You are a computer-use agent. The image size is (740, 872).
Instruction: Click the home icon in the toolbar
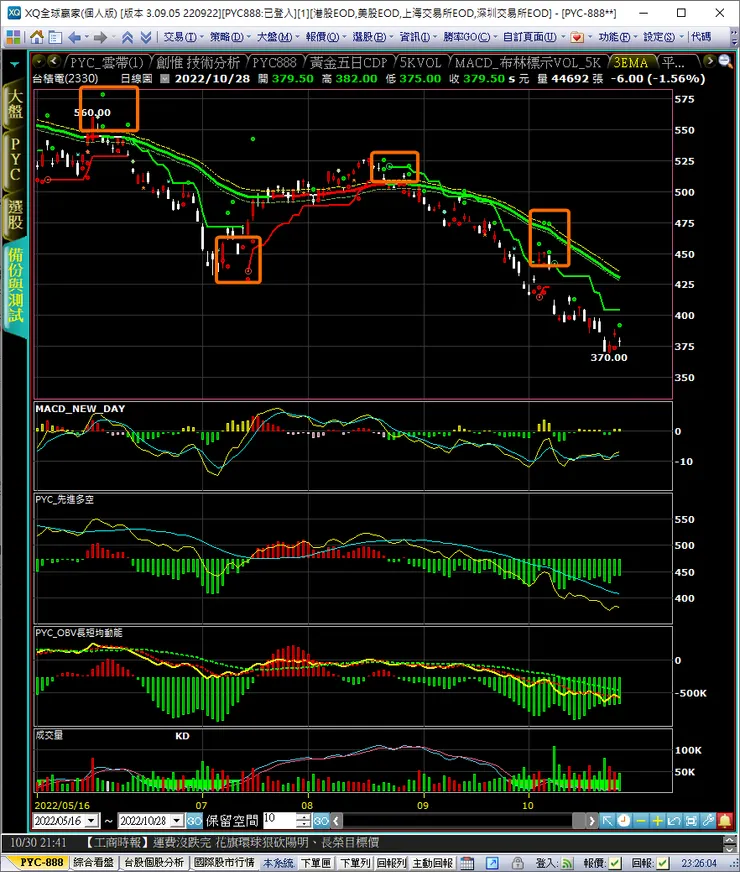[x=37, y=37]
